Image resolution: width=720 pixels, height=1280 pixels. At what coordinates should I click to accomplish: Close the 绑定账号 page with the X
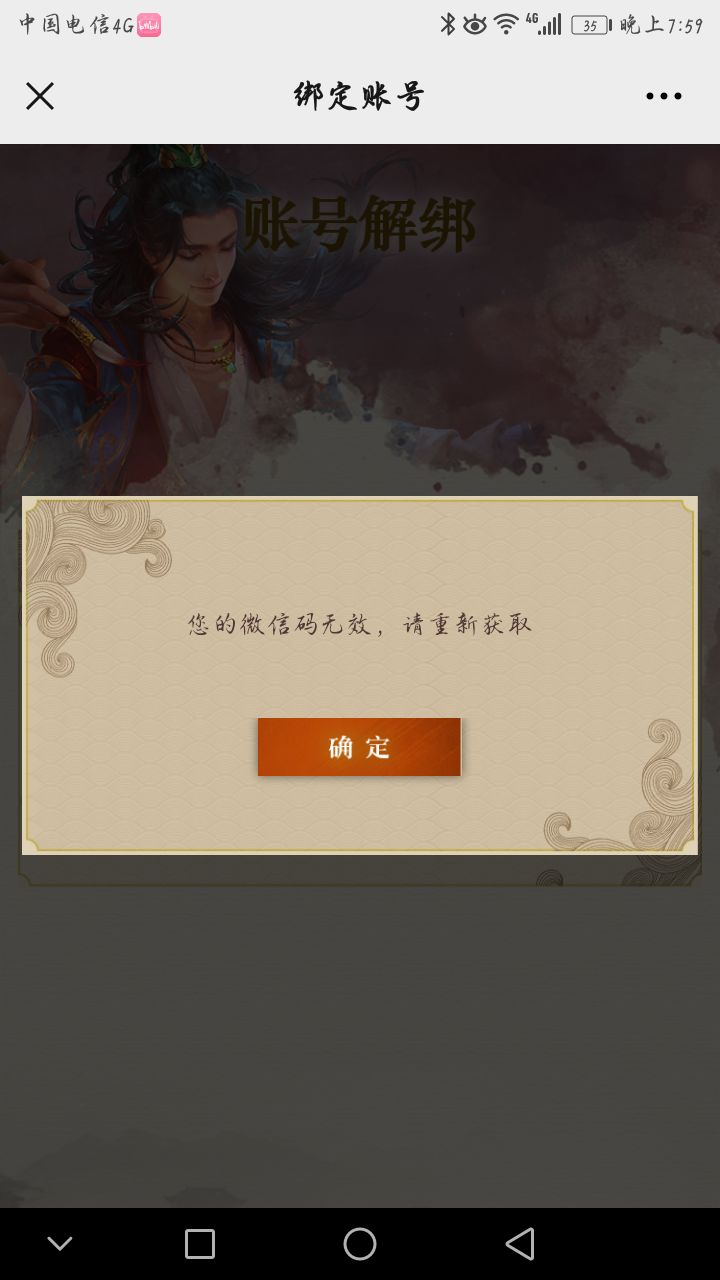click(x=40, y=96)
